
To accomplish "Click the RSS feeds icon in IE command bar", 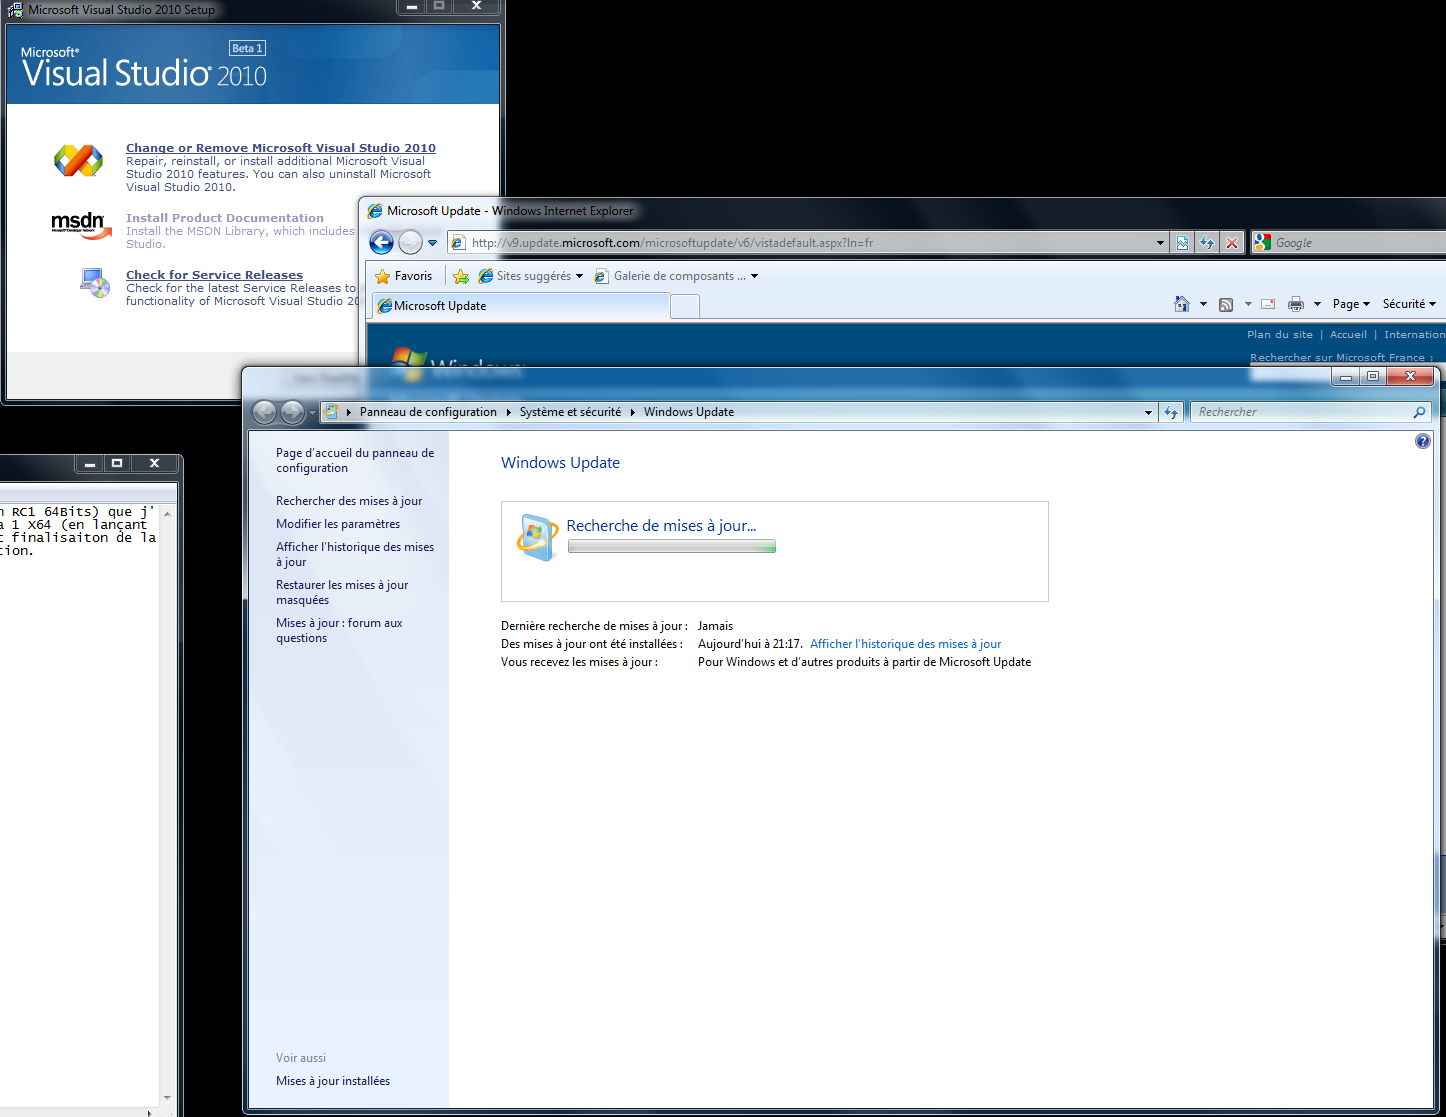I will click(x=1226, y=304).
